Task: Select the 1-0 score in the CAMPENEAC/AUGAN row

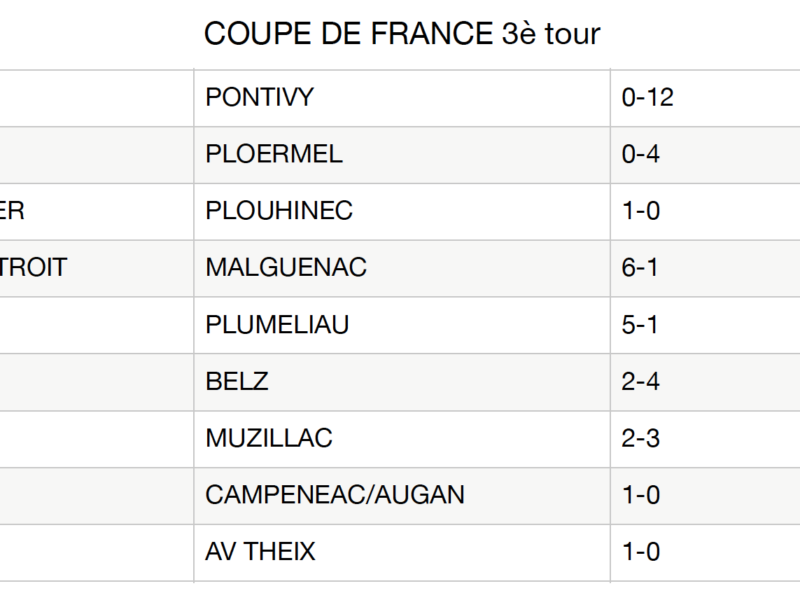Action: tap(641, 495)
